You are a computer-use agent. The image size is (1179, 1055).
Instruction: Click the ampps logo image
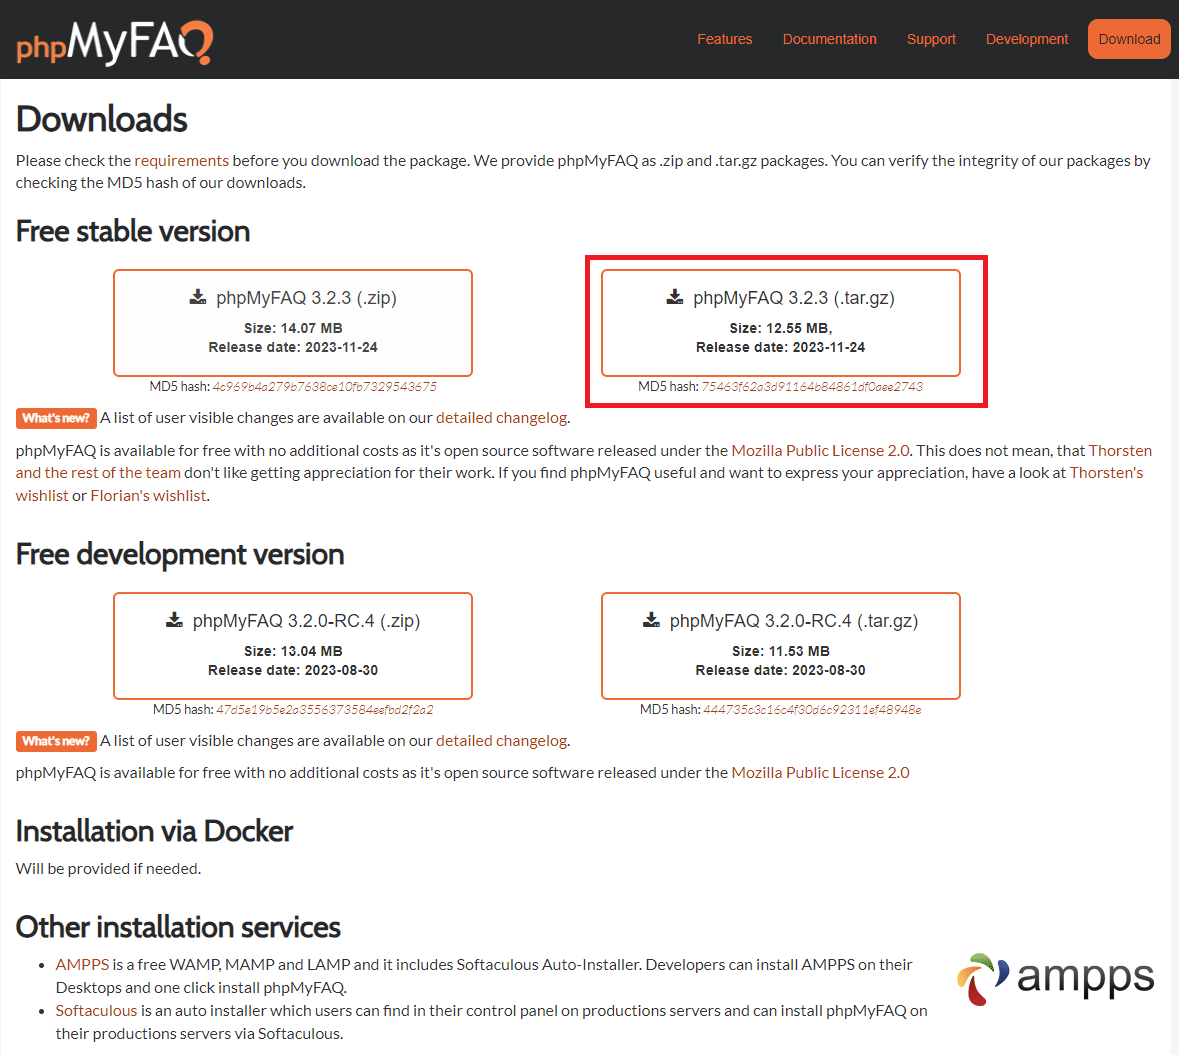(x=1055, y=978)
